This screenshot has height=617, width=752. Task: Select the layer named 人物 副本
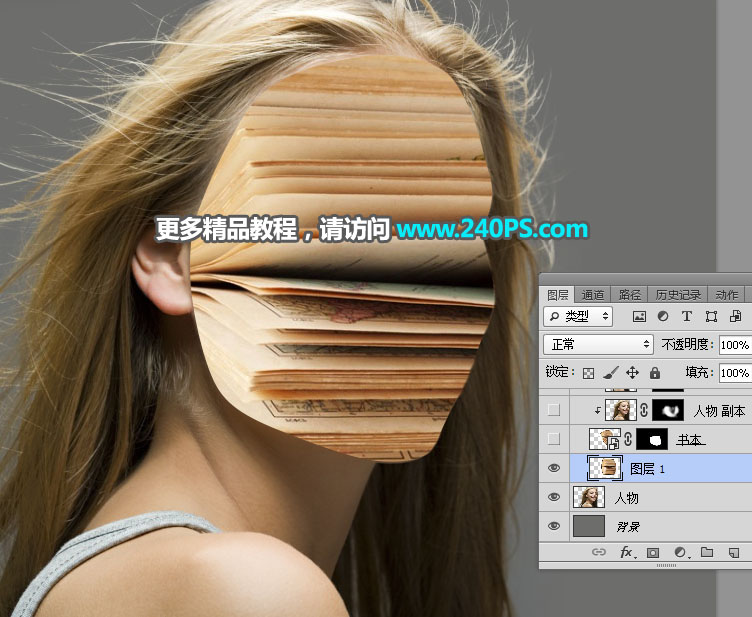pyautogui.click(x=719, y=411)
